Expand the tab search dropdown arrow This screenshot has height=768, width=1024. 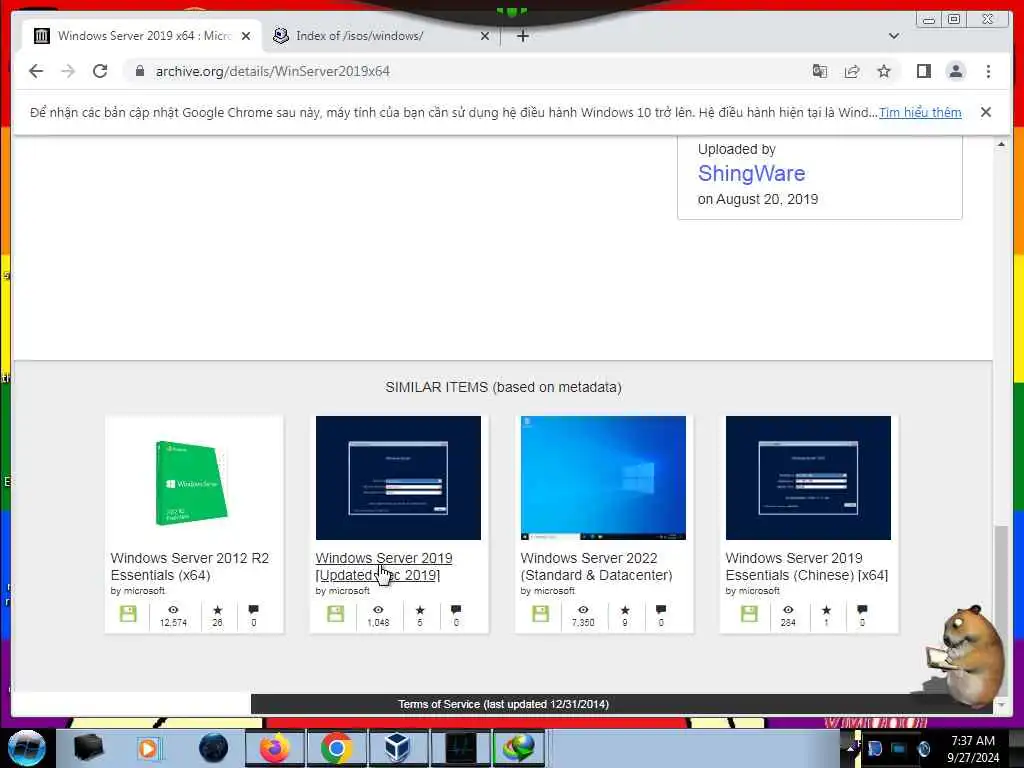(893, 36)
